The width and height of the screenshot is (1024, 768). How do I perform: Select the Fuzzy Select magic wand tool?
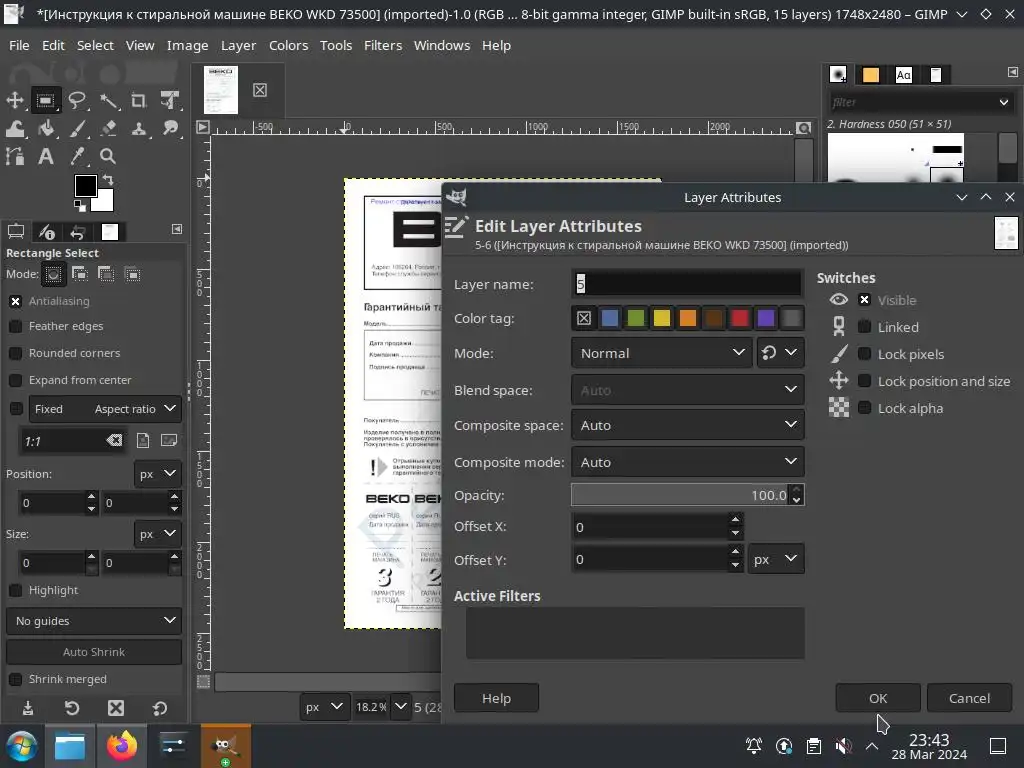108,100
